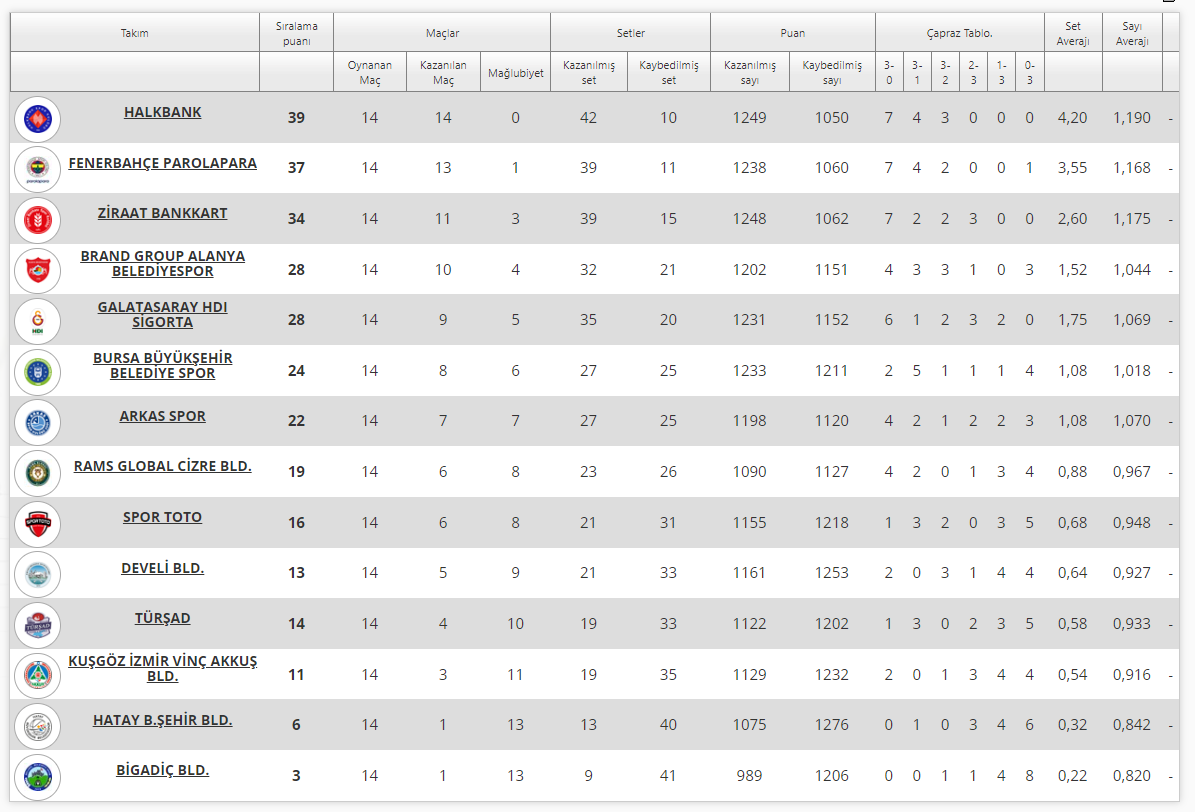The image size is (1195, 812).
Task: Open the HATAY B.ŞEHİR BLD. link
Action: (x=162, y=720)
